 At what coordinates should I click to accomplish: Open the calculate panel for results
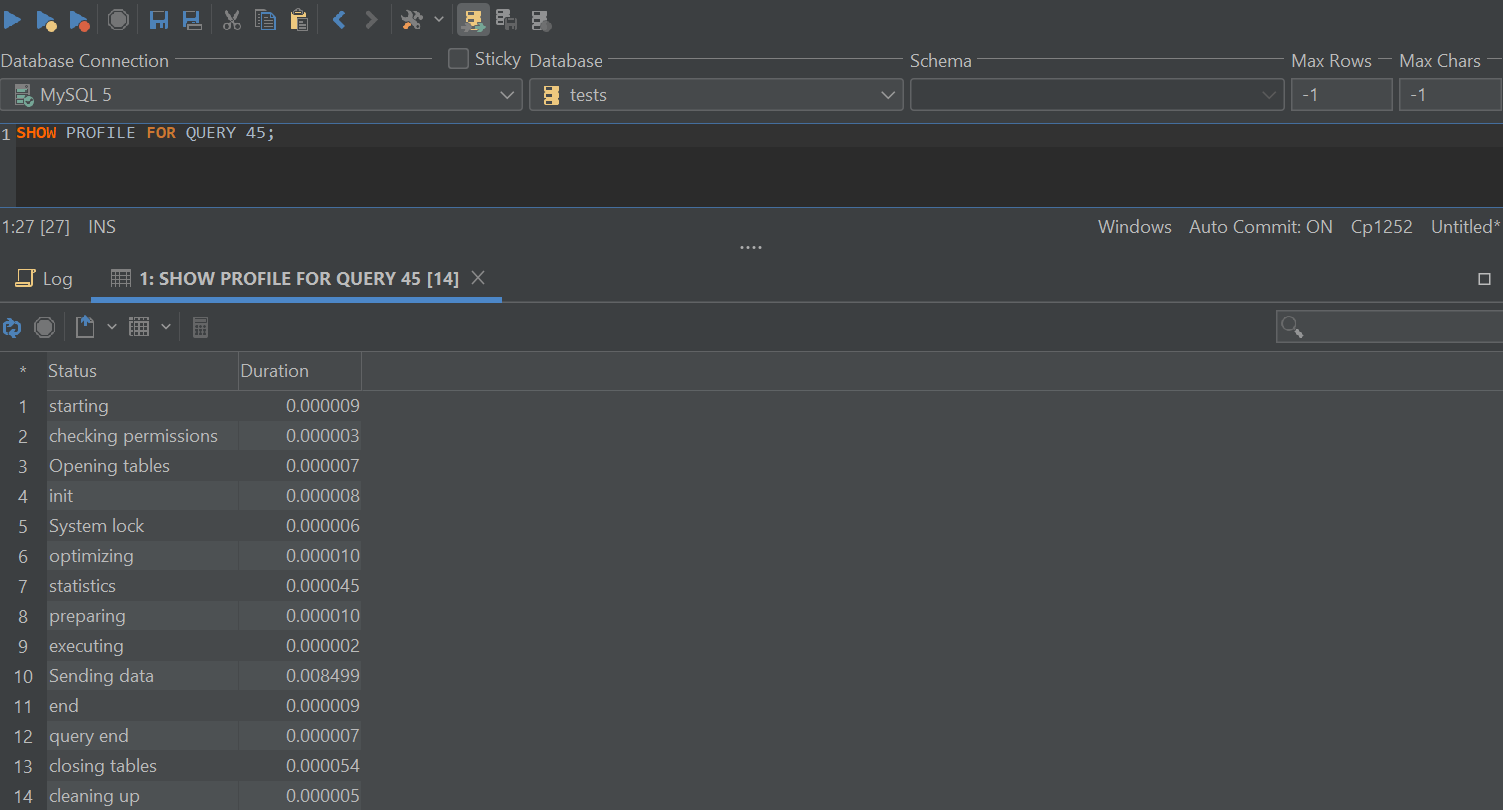pos(200,327)
